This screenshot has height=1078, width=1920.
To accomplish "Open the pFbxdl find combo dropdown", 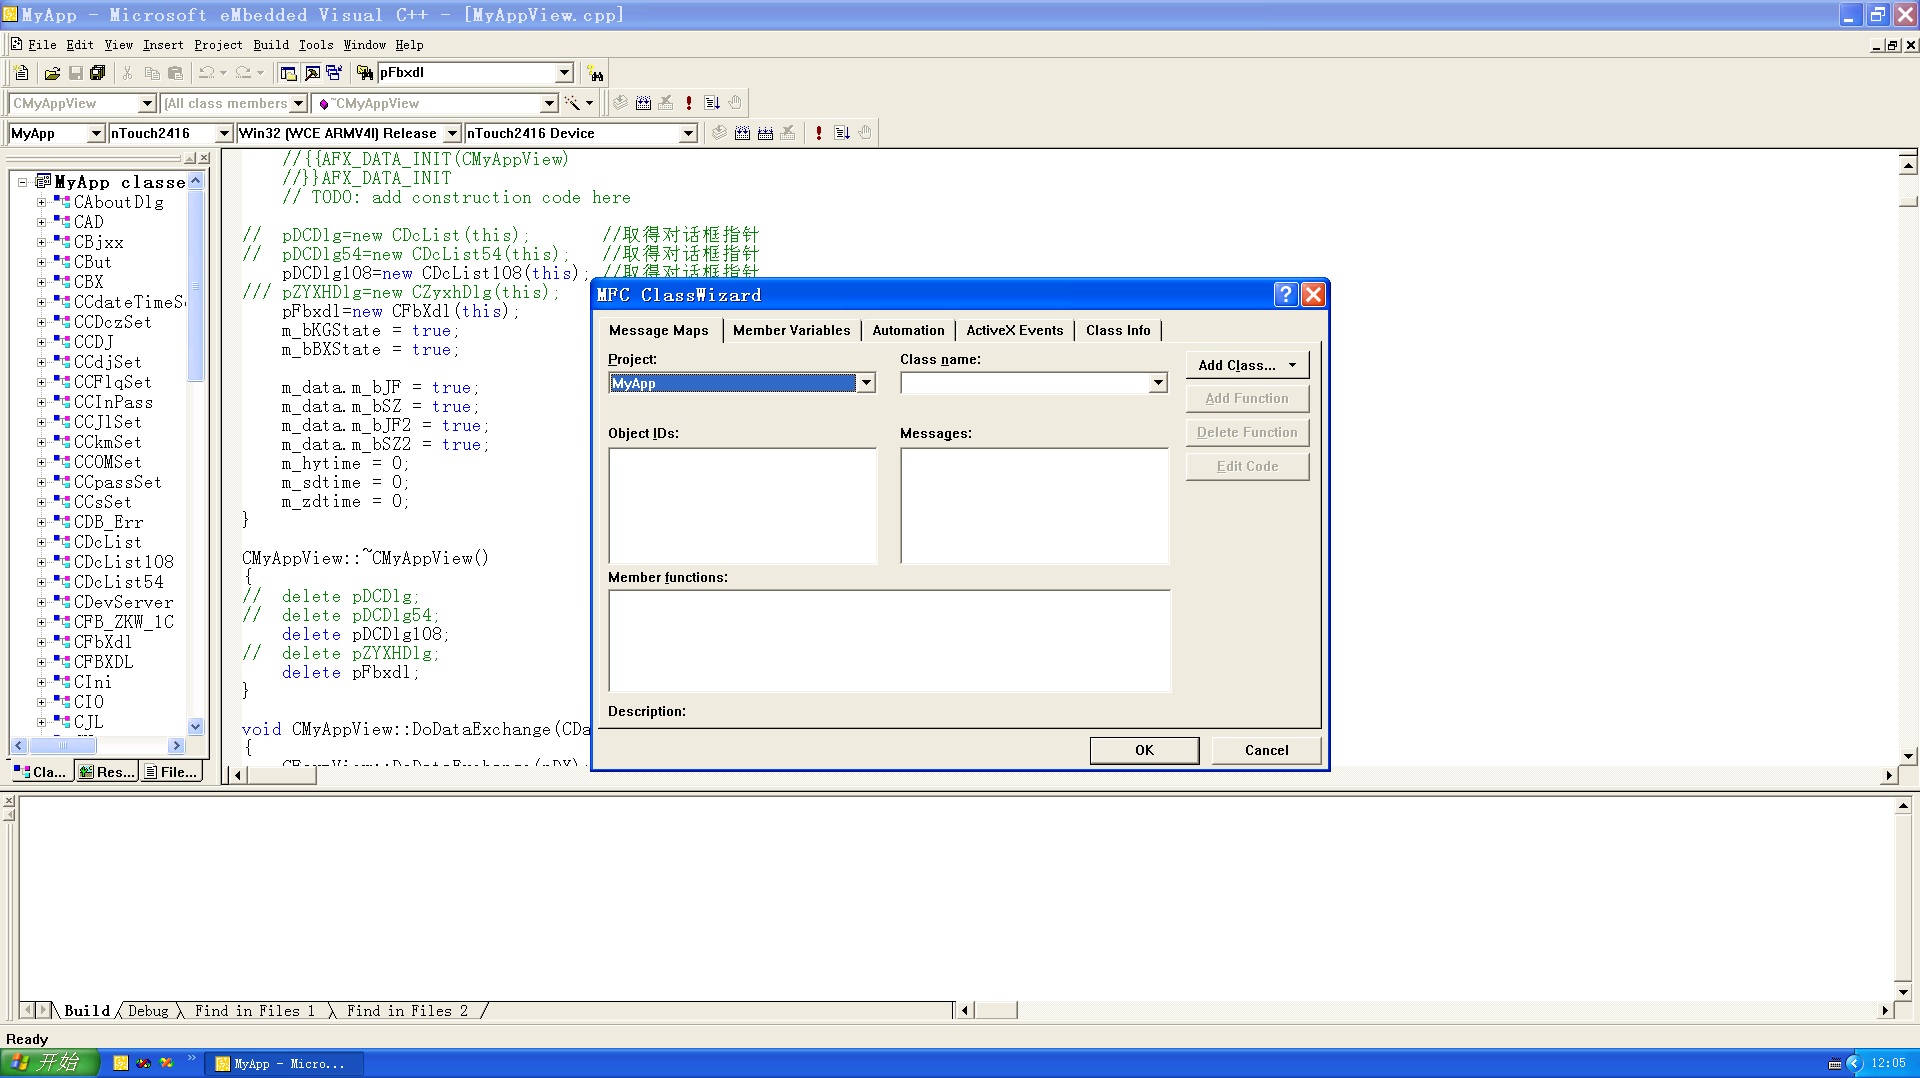I will tap(564, 73).
